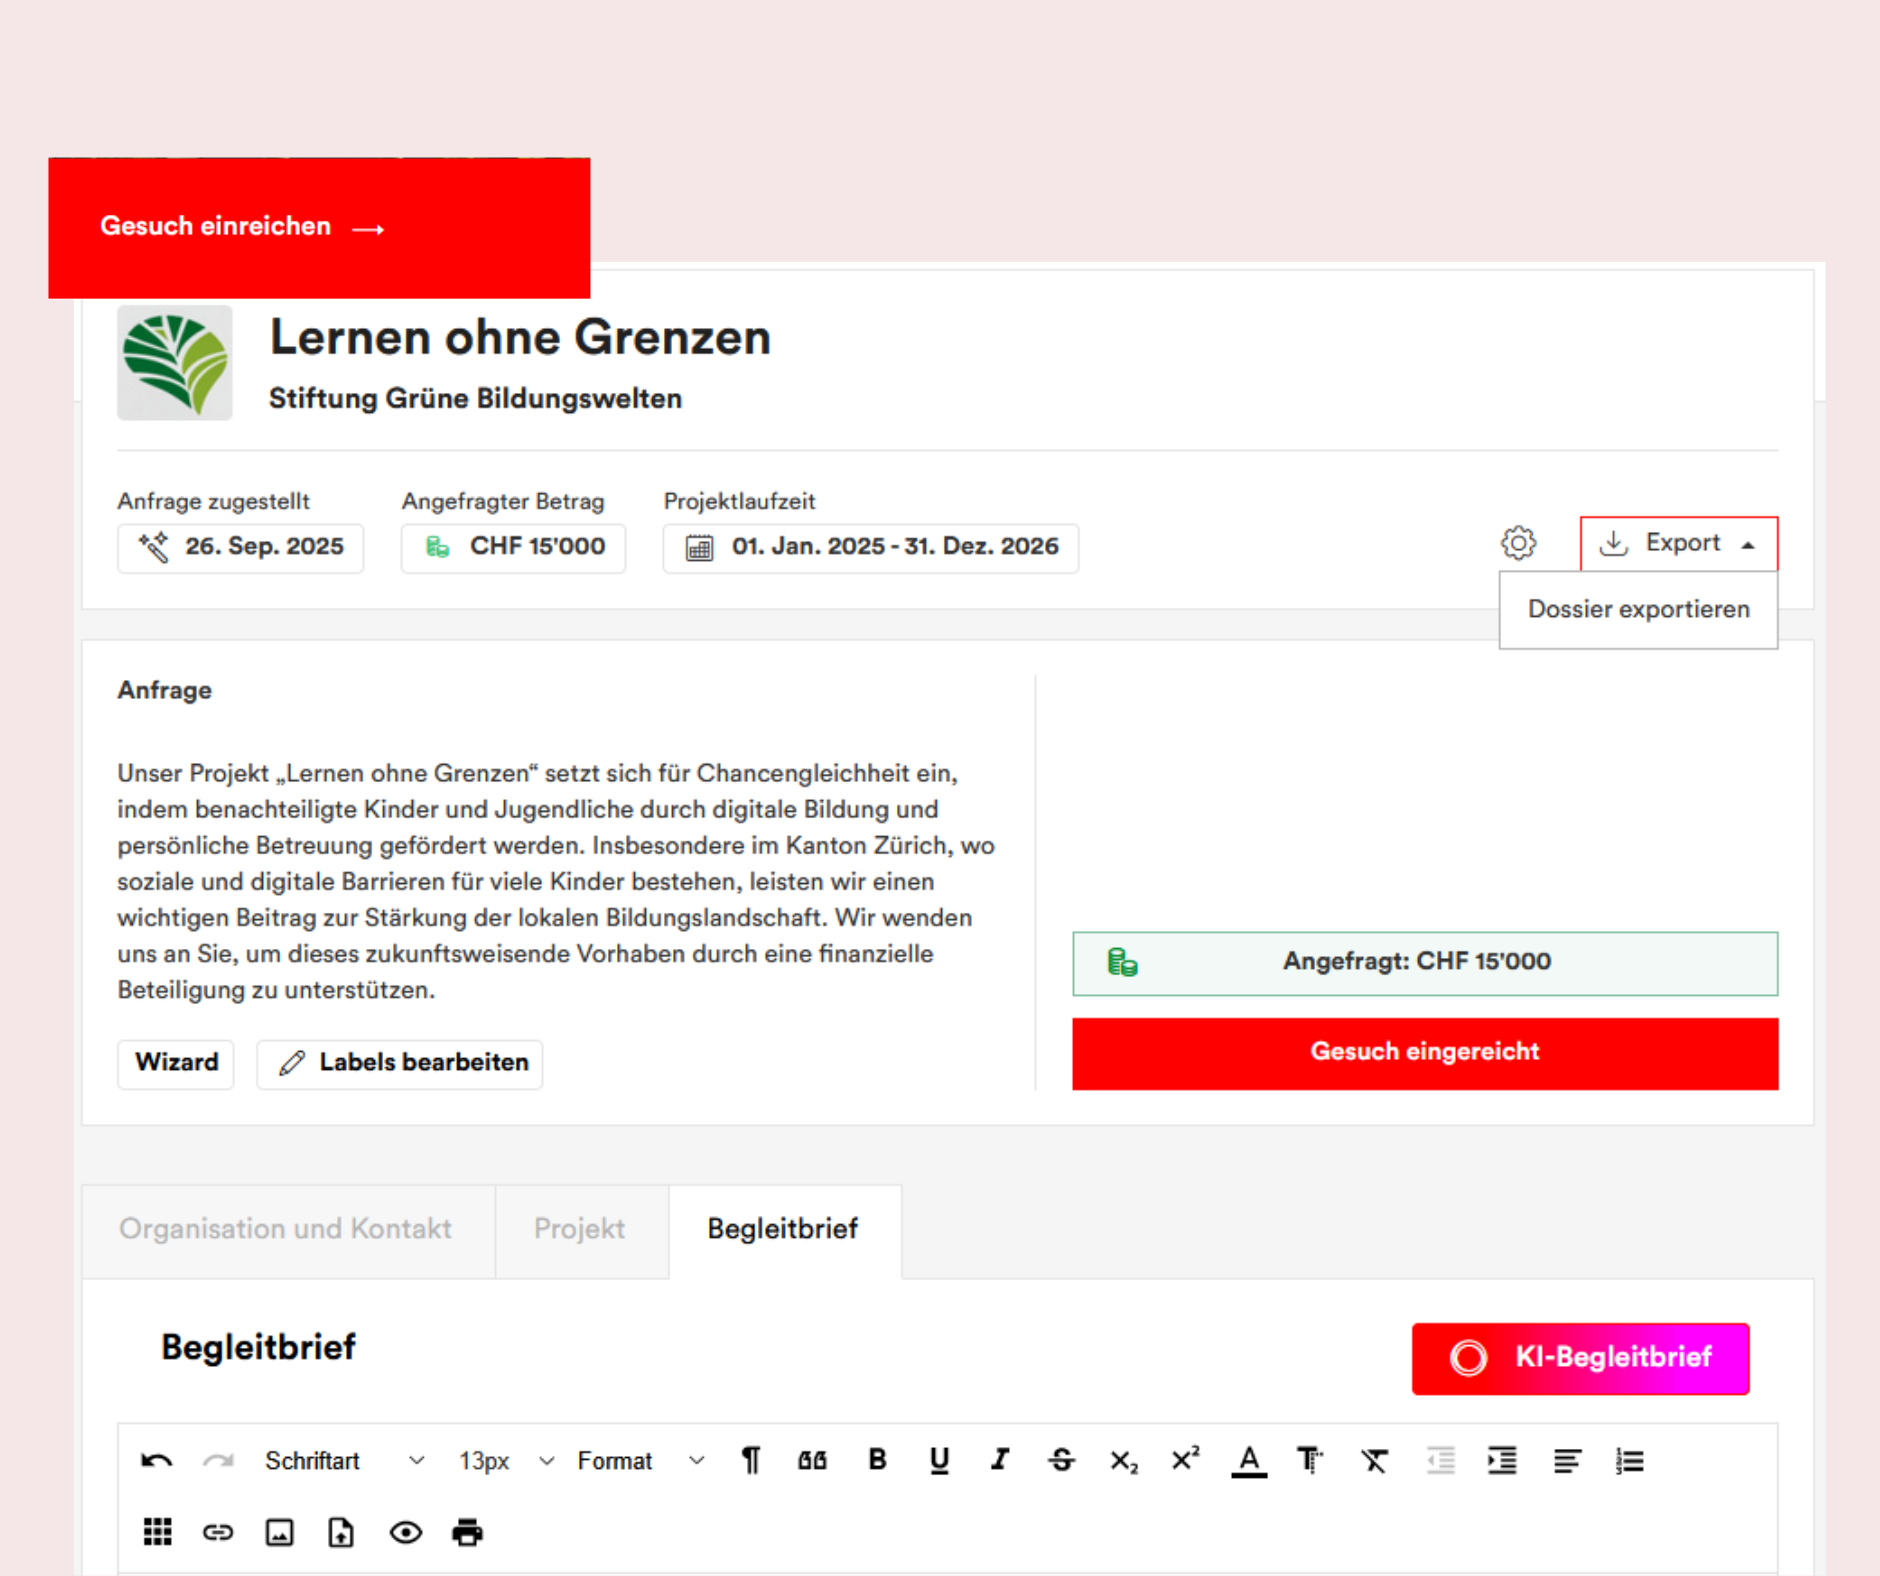Print the letter with the printer icon
1880x1576 pixels.
coord(467,1532)
